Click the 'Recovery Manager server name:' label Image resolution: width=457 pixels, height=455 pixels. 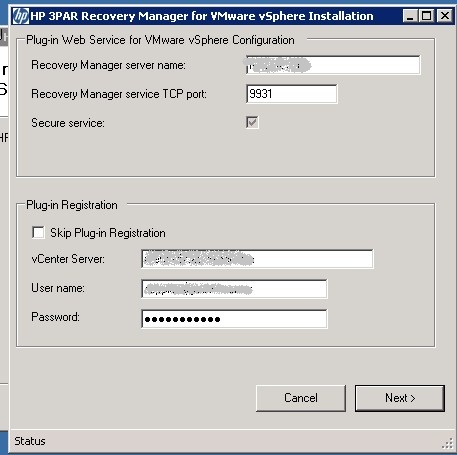click(108, 65)
